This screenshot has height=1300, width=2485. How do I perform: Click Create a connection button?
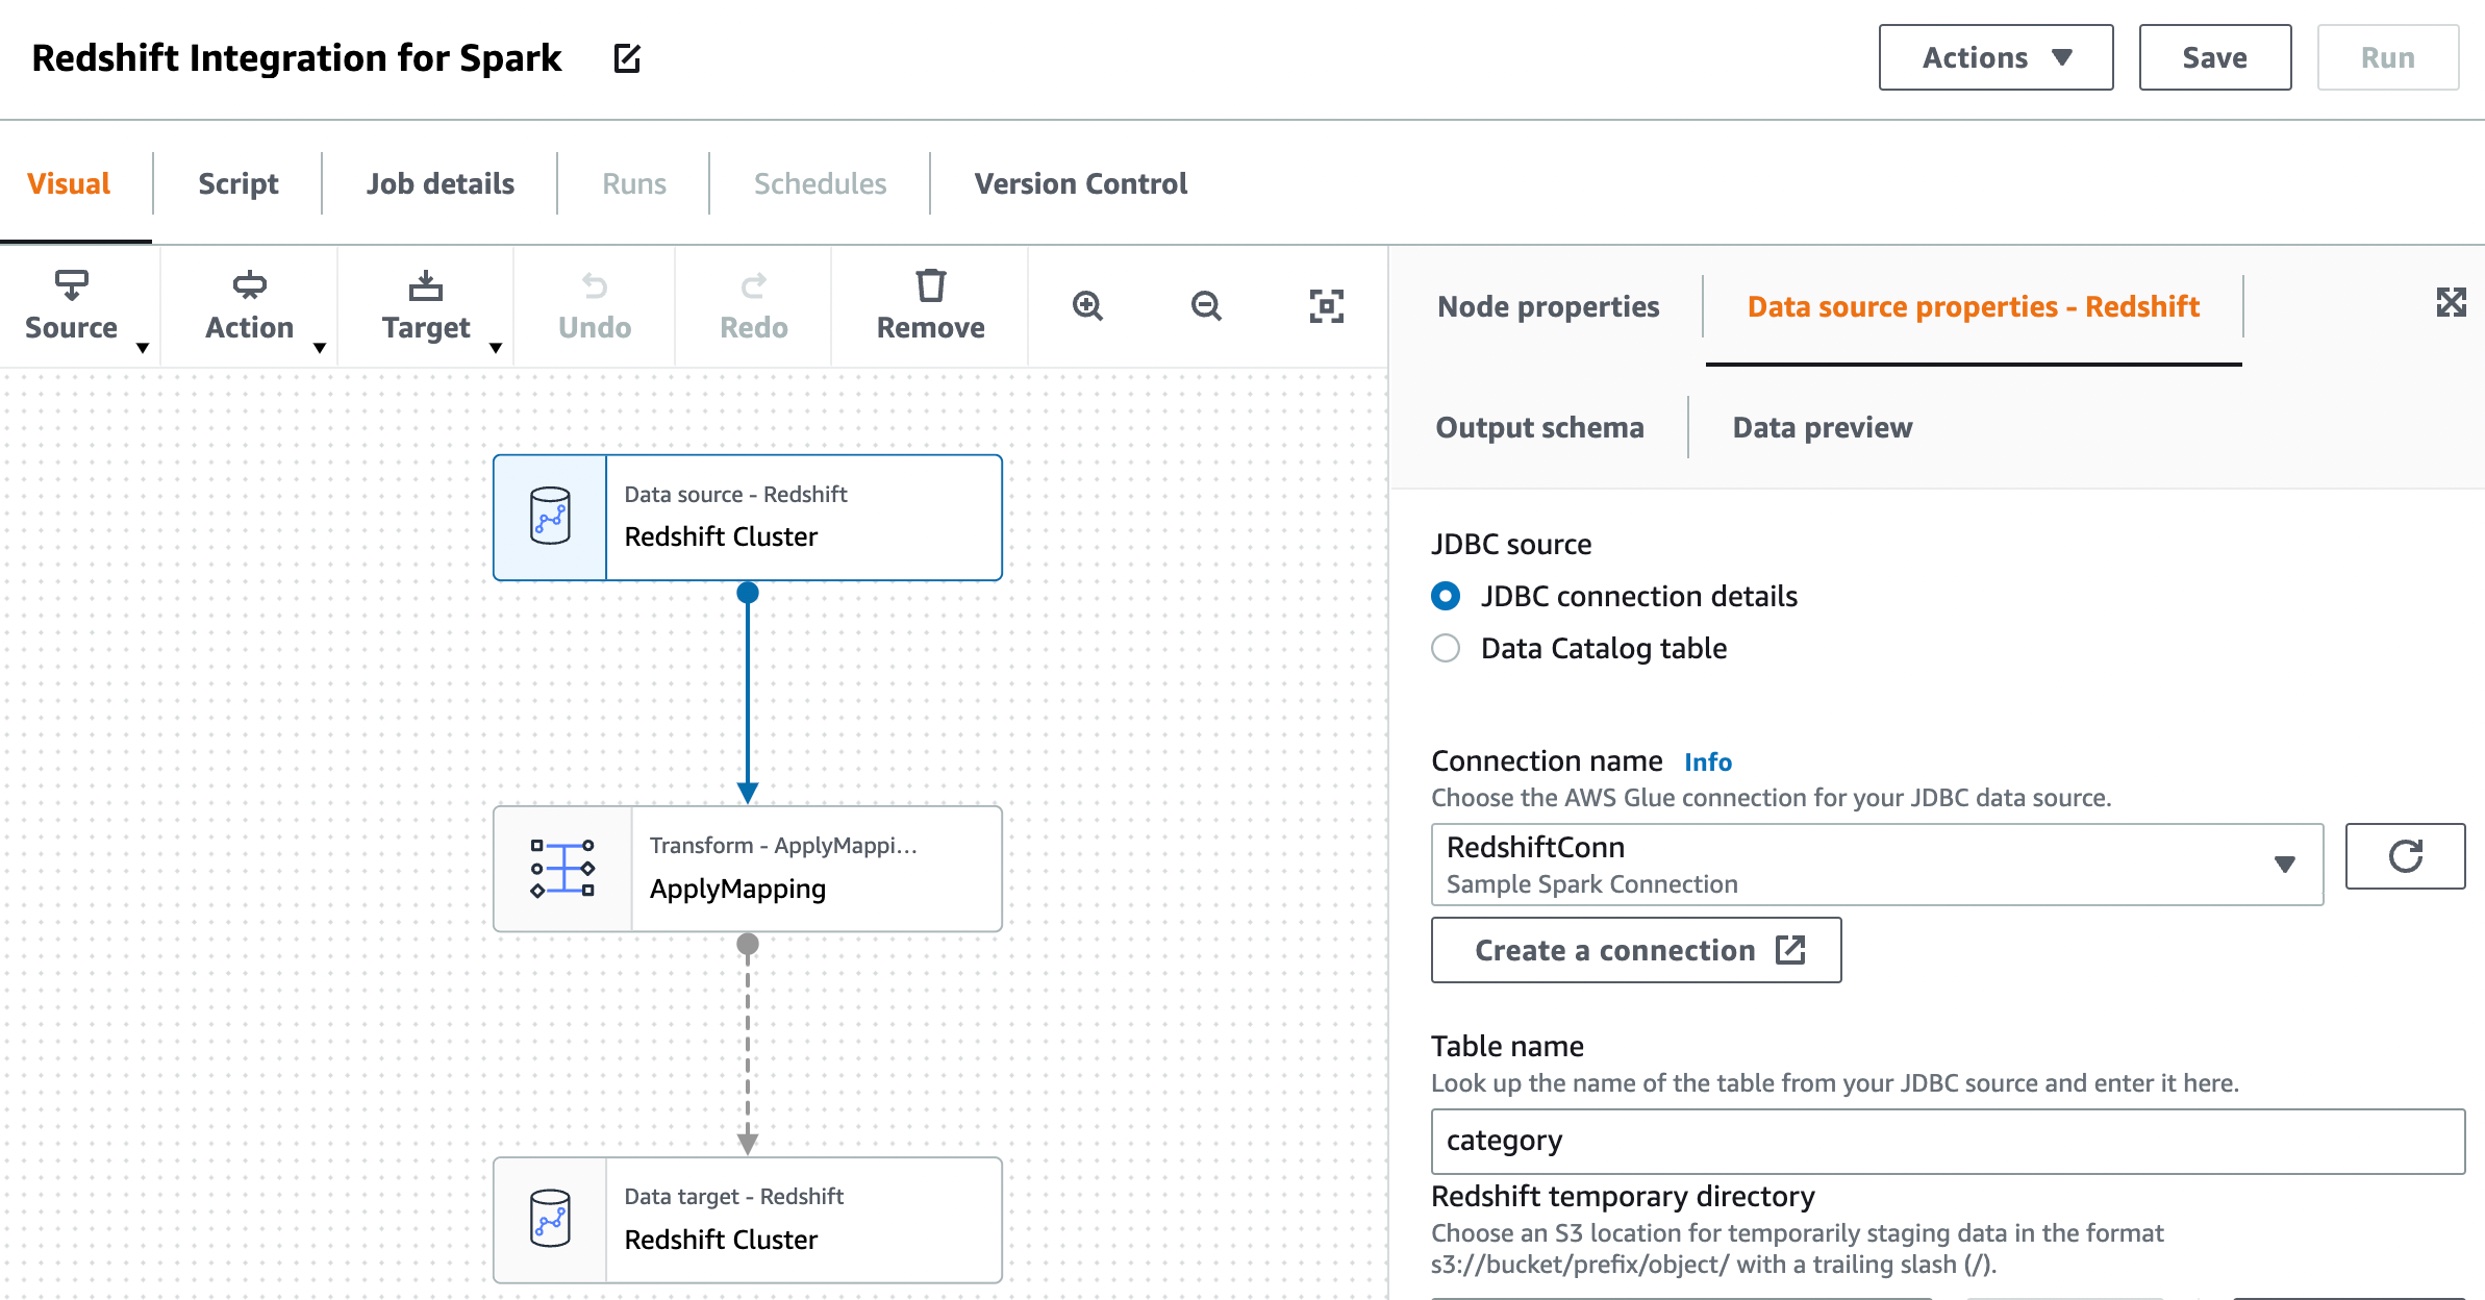1636,950
